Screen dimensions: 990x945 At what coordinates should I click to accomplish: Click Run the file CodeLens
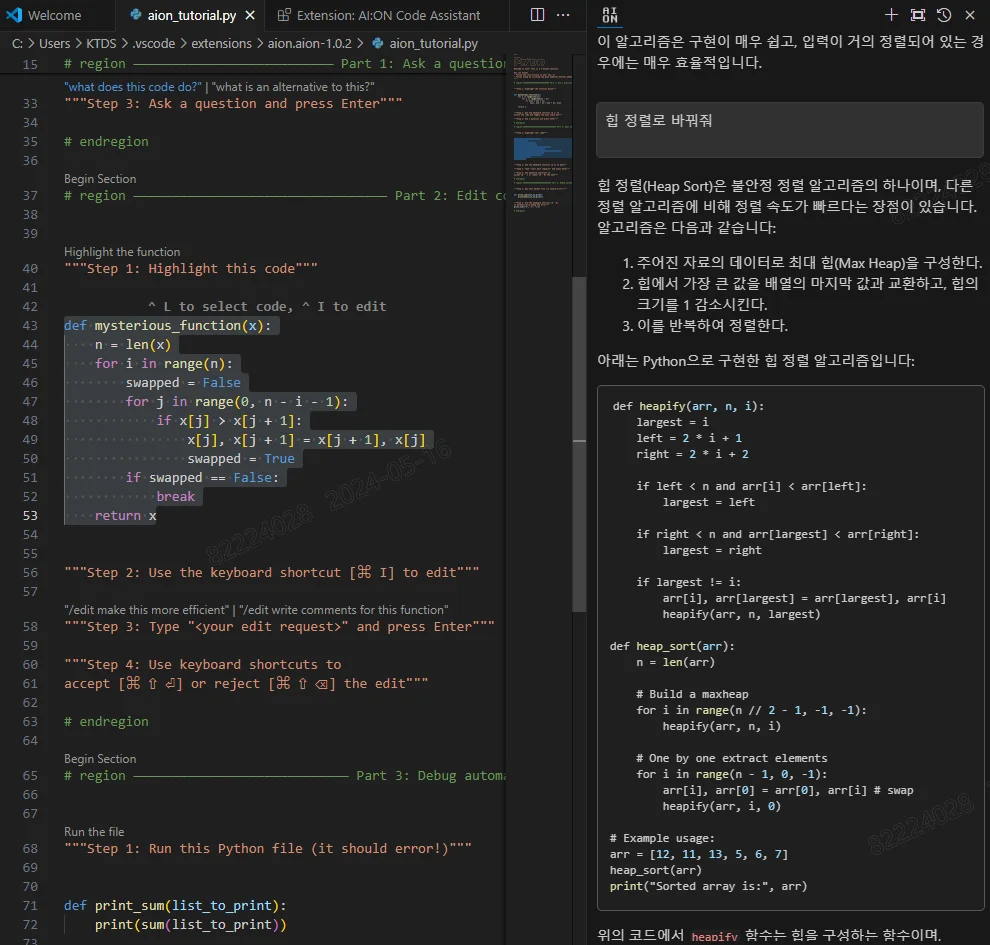pos(94,832)
